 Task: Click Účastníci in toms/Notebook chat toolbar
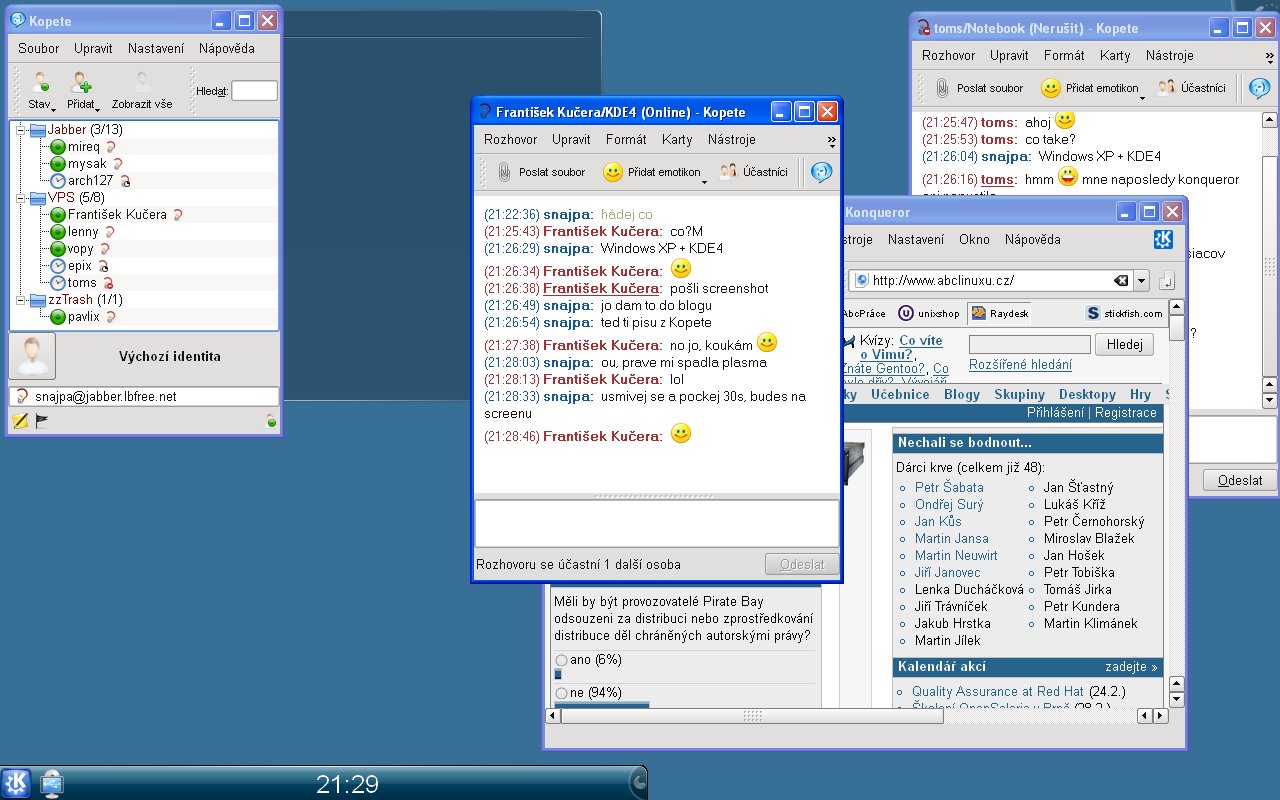tap(1191, 88)
